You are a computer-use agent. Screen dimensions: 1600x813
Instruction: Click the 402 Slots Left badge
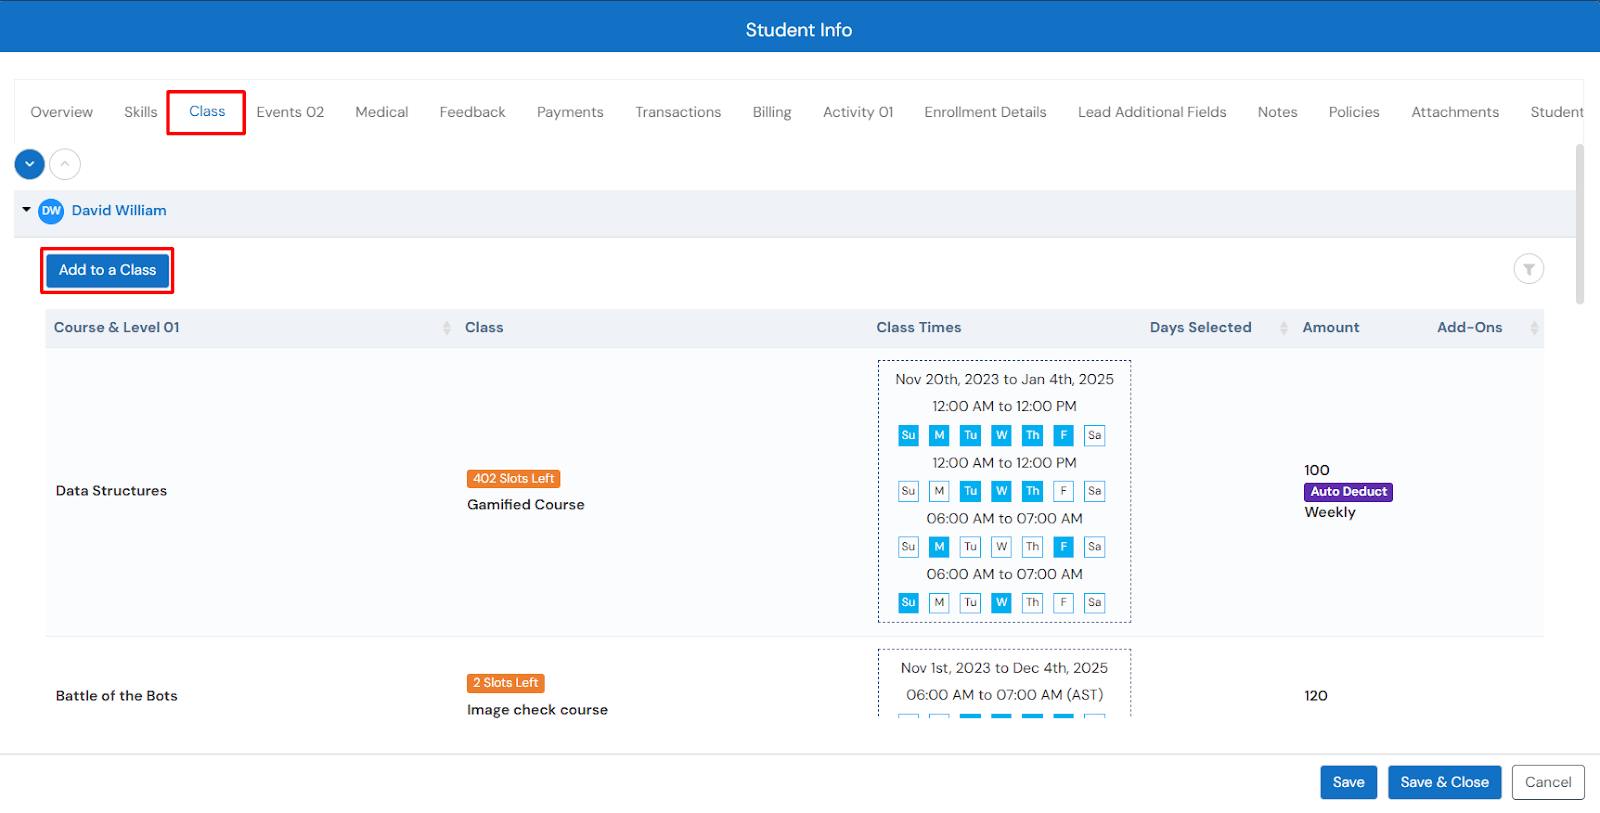point(513,479)
